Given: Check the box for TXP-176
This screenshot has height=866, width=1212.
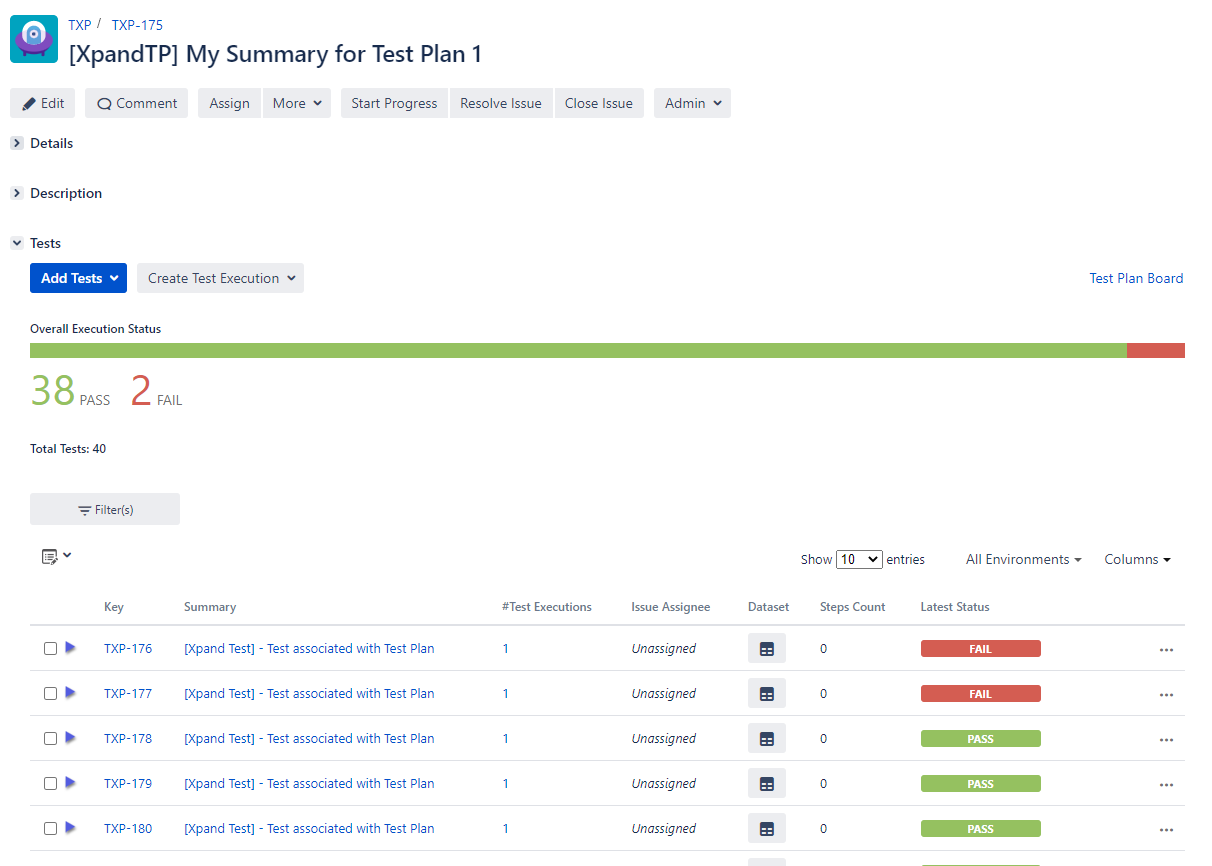Looking at the screenshot, I should tap(50, 649).
